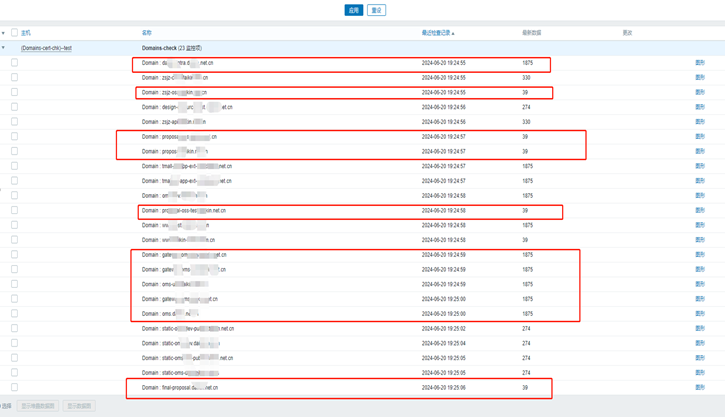Collapse all groups with header triangle arrow
The height and width of the screenshot is (417, 725).
tap(4, 33)
